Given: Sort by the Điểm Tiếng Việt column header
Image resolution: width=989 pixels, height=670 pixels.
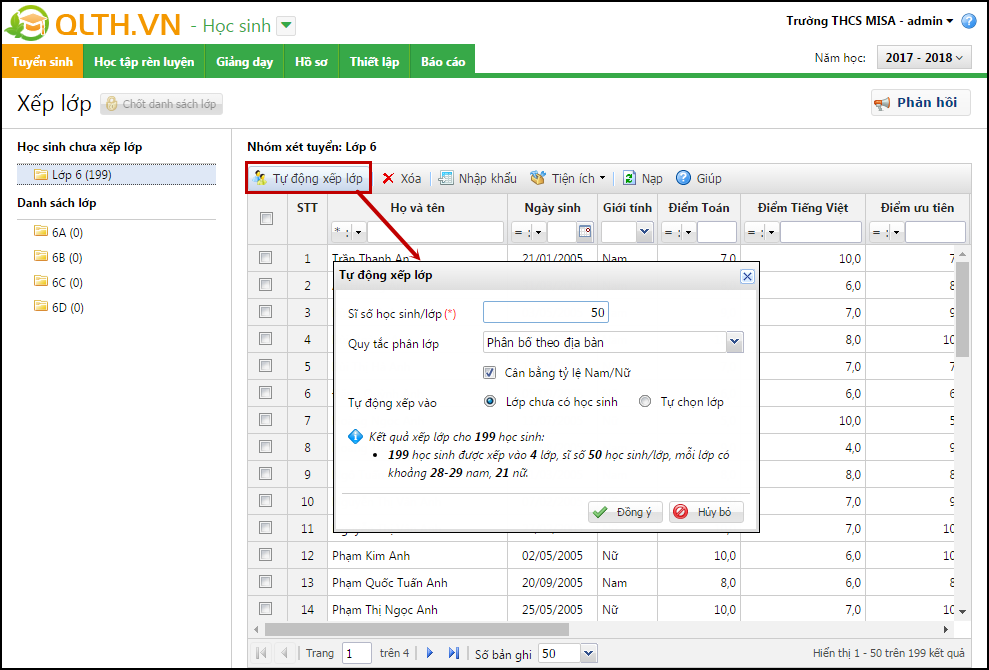Looking at the screenshot, I should tap(802, 208).
